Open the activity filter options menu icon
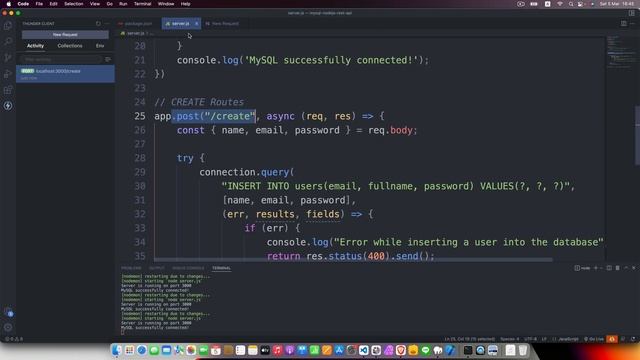 pos(108,60)
